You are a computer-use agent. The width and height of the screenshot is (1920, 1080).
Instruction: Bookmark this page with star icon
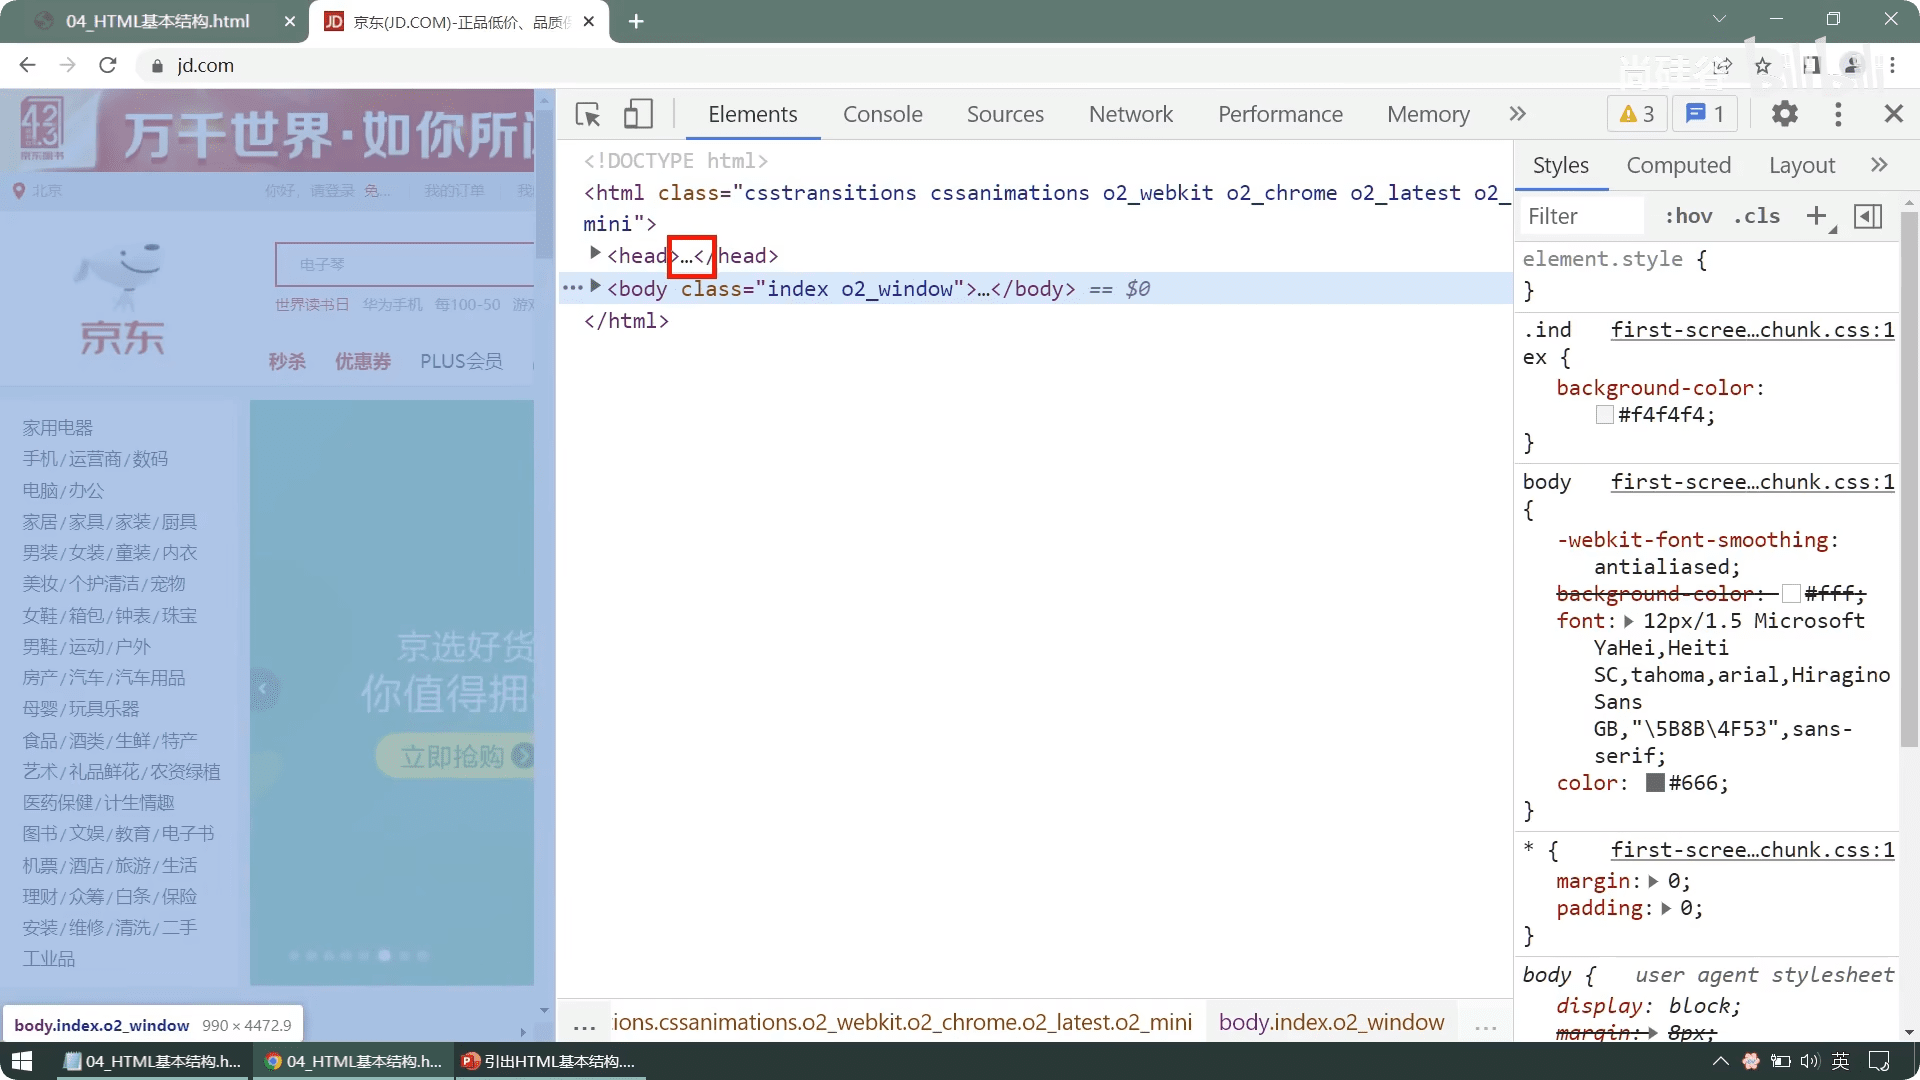pyautogui.click(x=1763, y=66)
